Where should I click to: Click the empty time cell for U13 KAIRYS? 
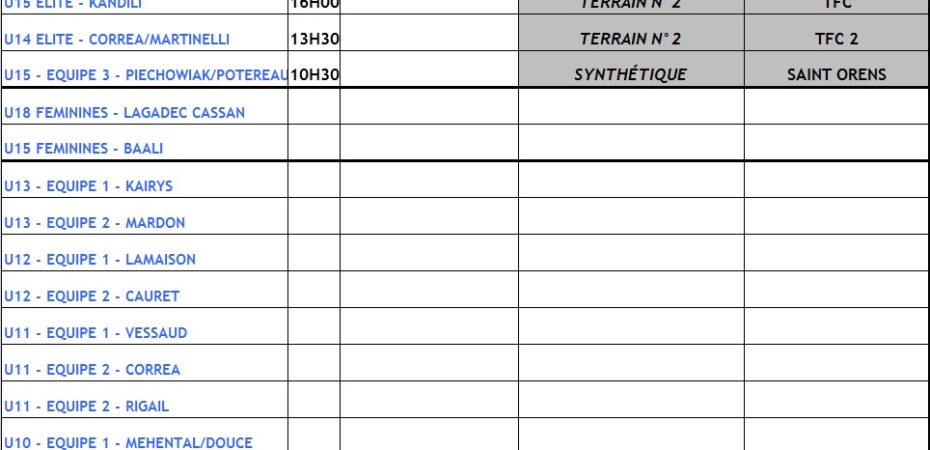coord(314,186)
